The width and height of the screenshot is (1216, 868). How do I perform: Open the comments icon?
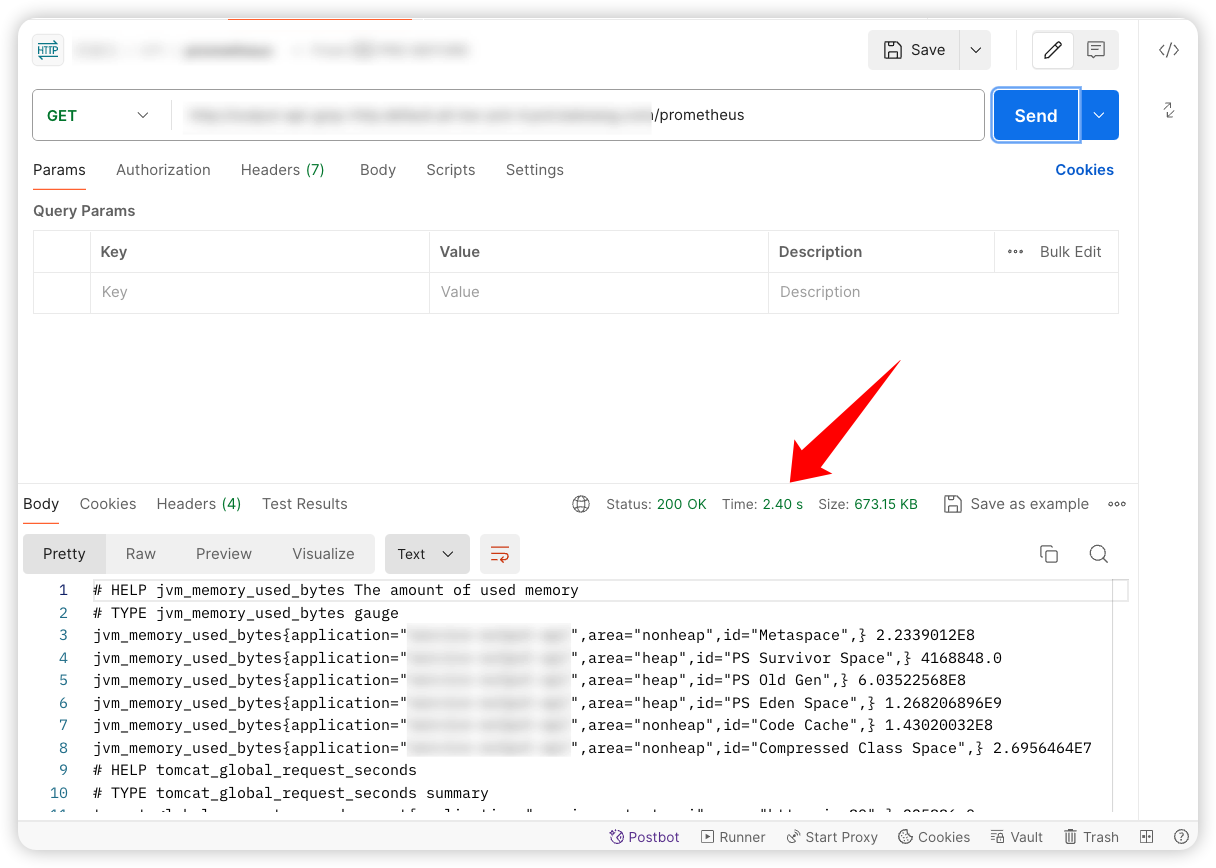pos(1096,50)
